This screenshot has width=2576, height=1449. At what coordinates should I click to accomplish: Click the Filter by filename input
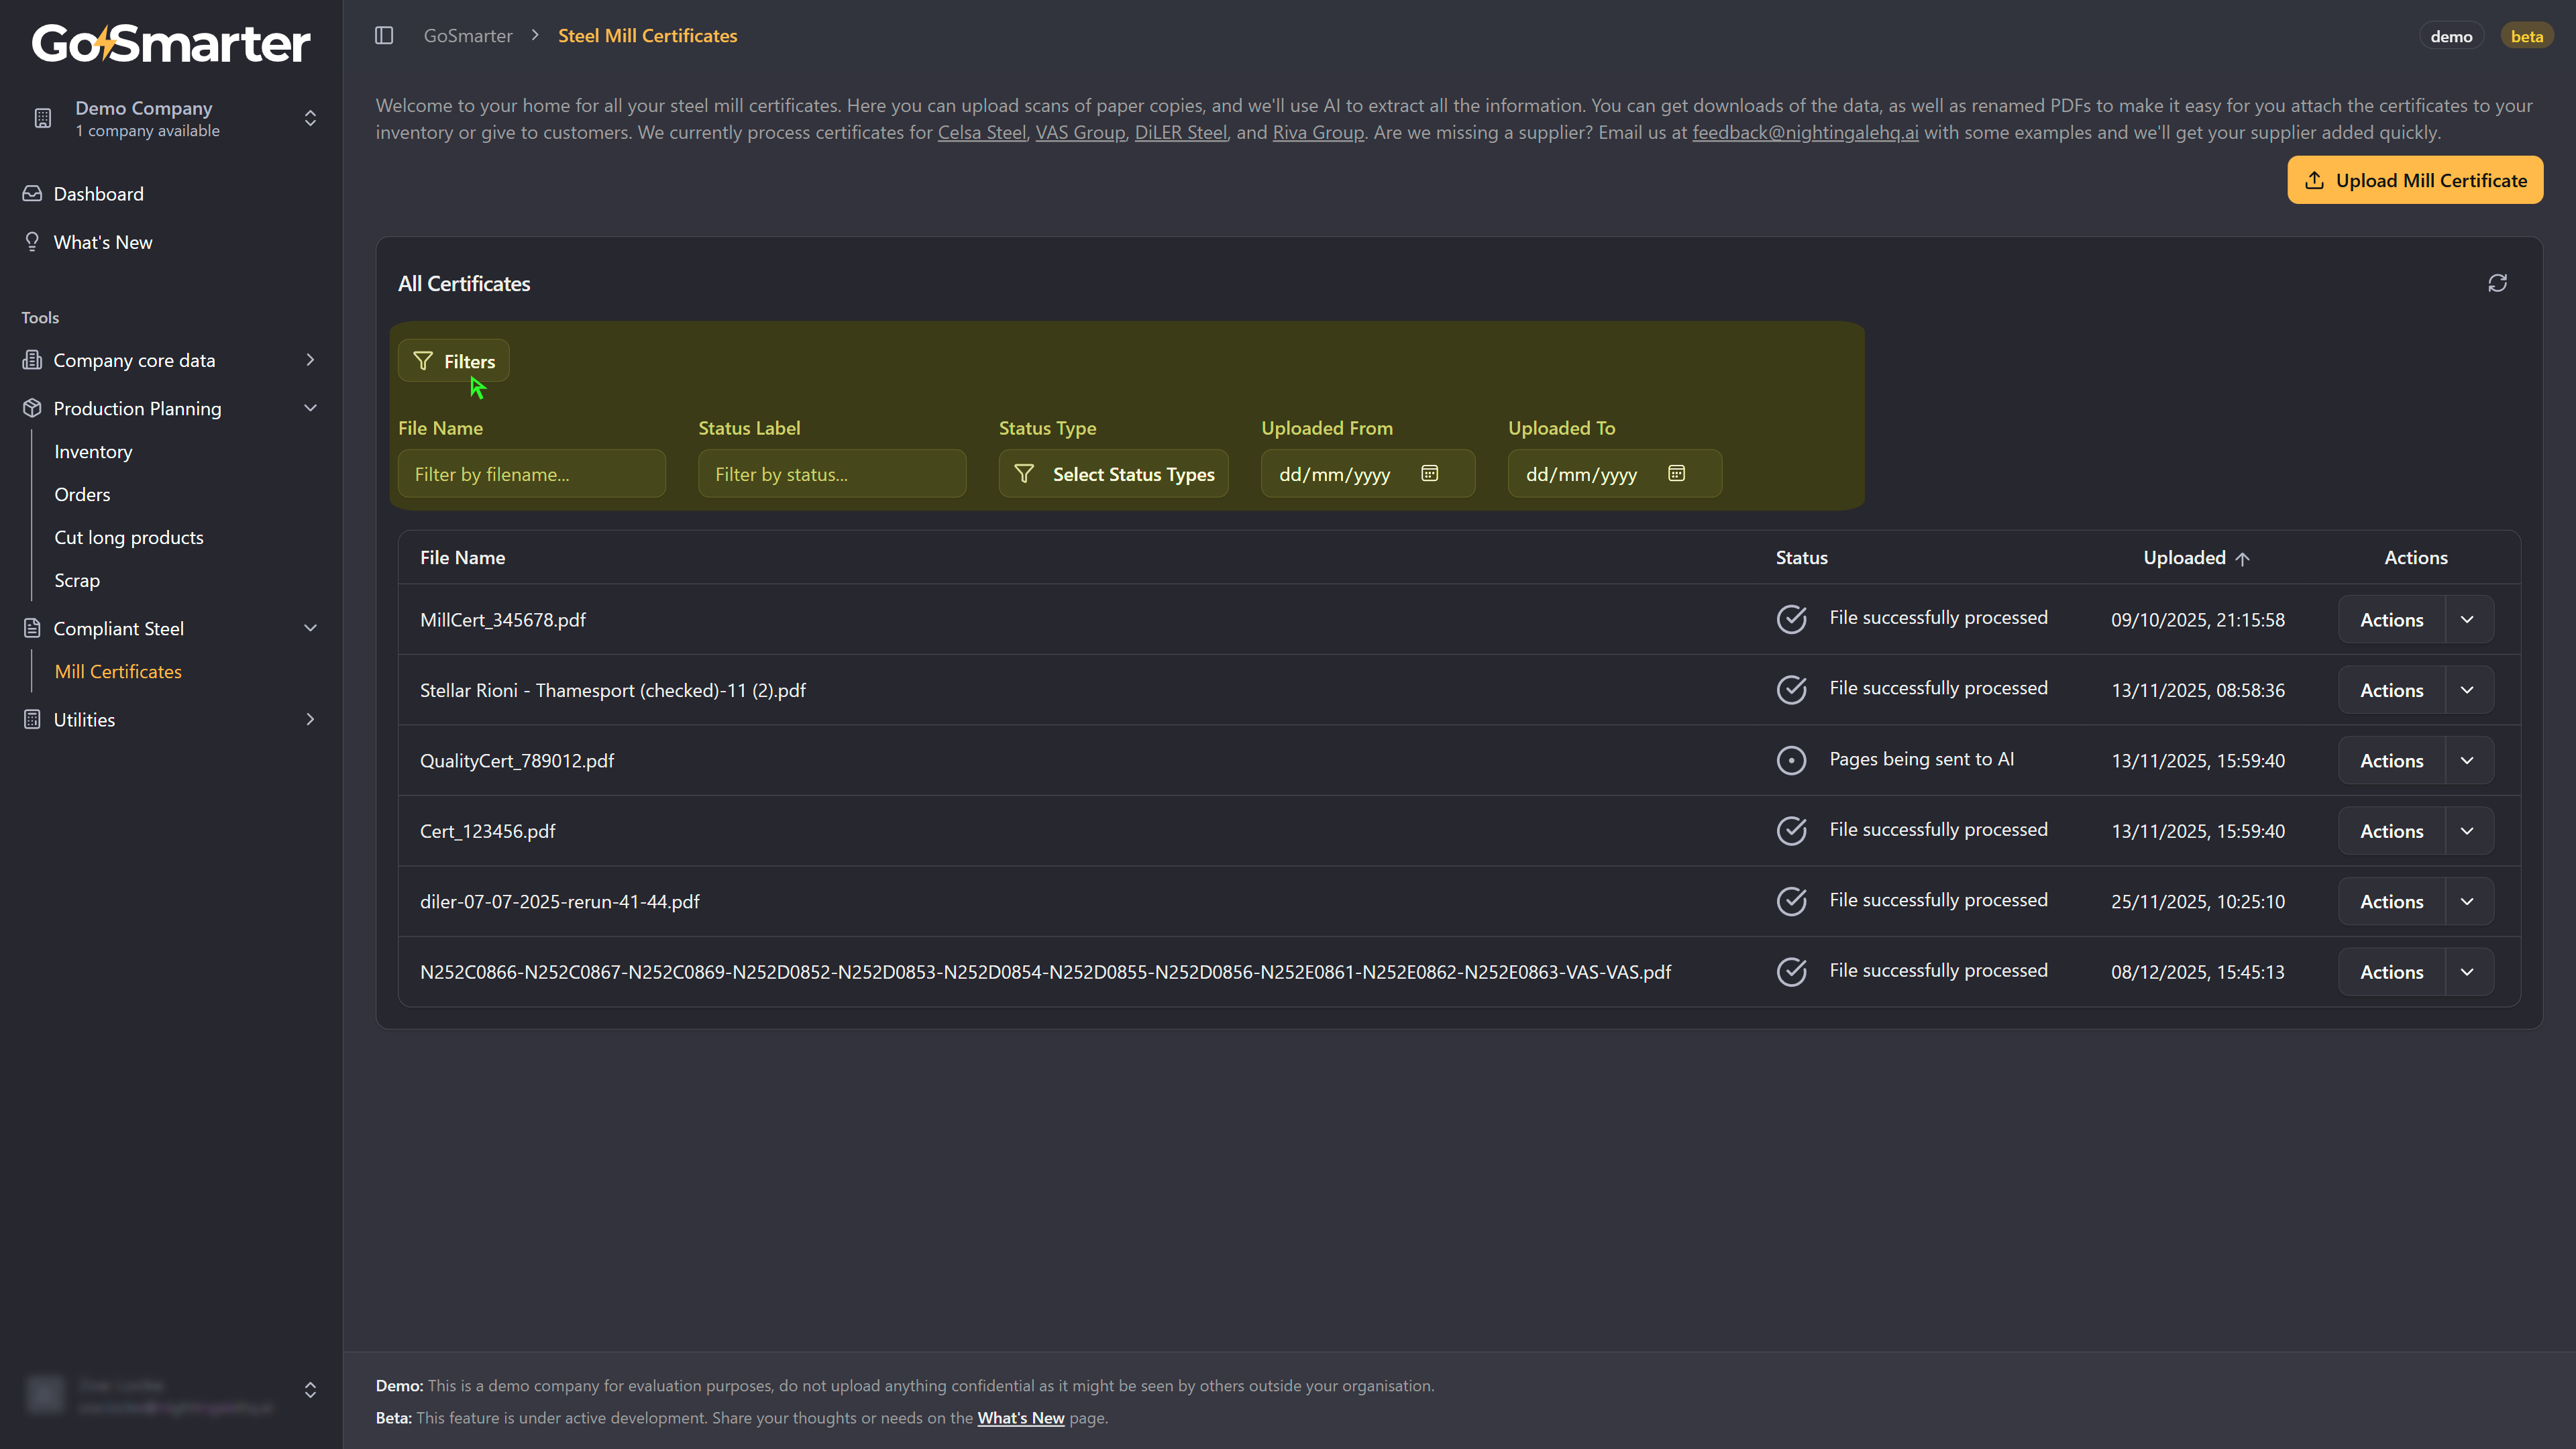click(531, 474)
